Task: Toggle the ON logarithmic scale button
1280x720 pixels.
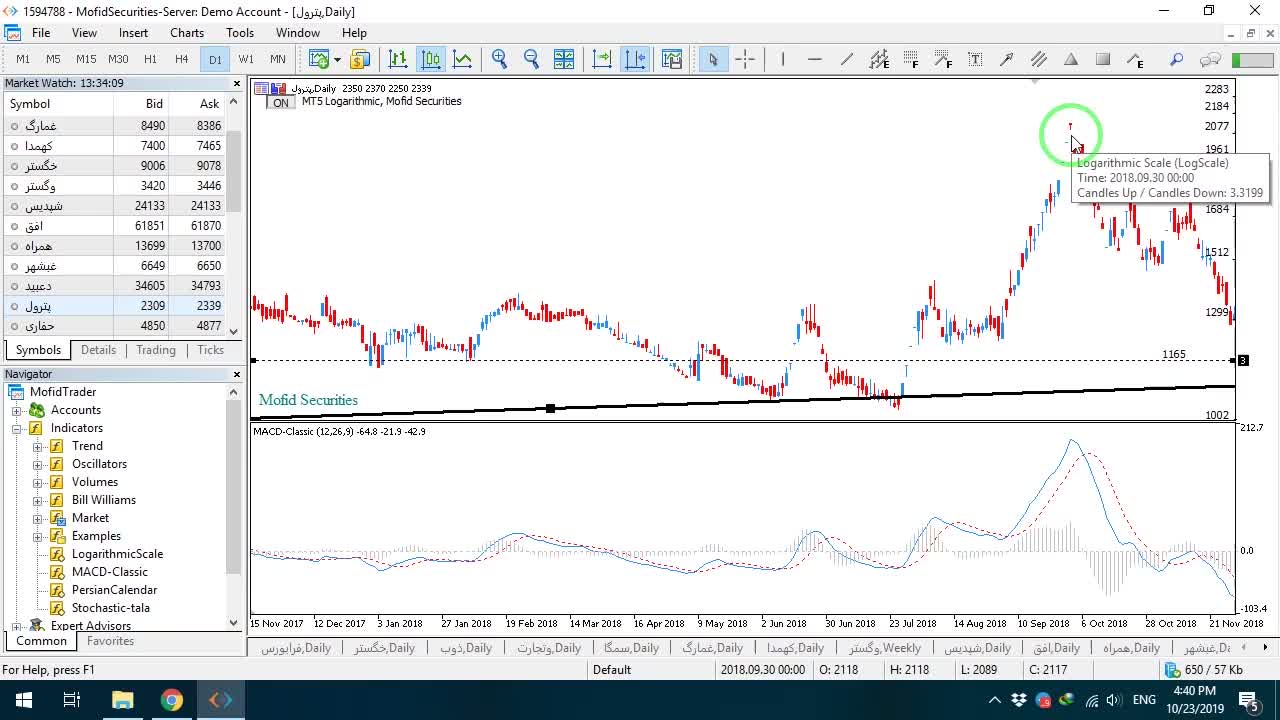Action: (x=281, y=103)
